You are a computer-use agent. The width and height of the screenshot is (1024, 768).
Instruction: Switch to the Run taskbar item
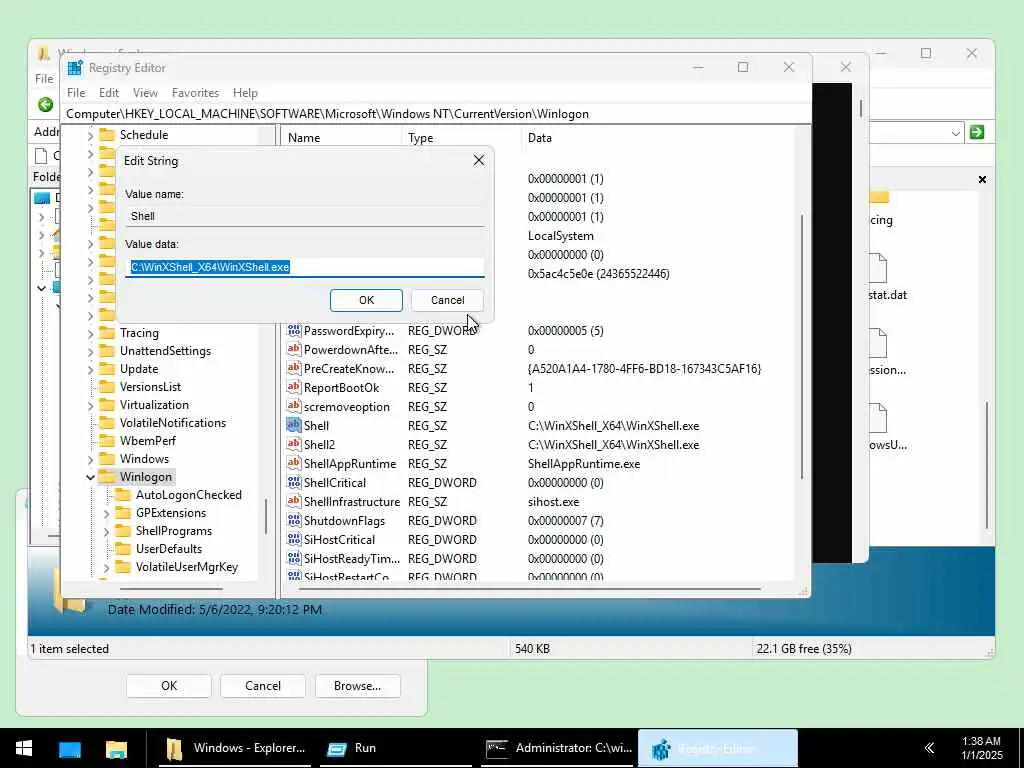click(x=395, y=748)
